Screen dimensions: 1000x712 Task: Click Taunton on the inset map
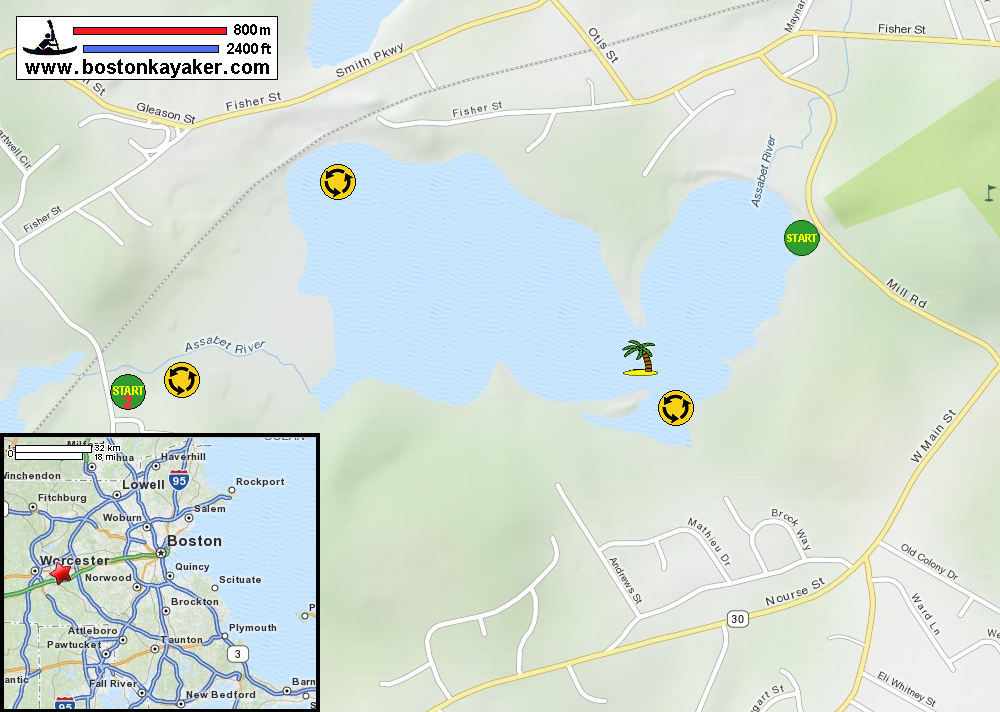(x=182, y=640)
